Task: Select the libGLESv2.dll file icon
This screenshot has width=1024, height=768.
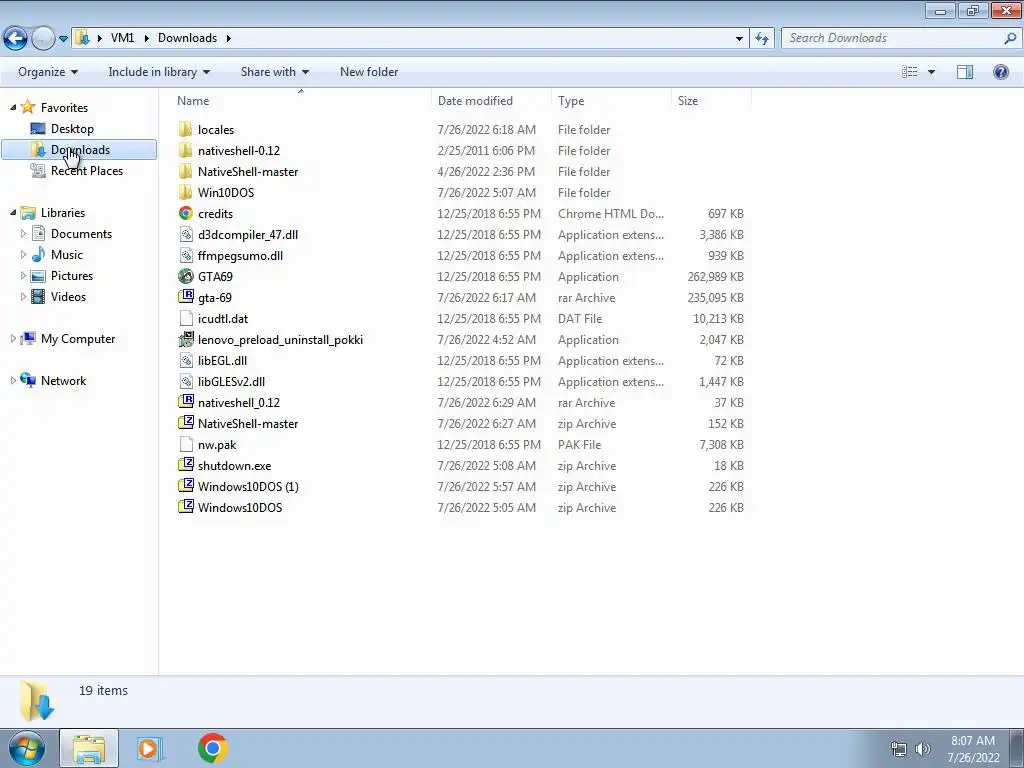Action: [185, 381]
